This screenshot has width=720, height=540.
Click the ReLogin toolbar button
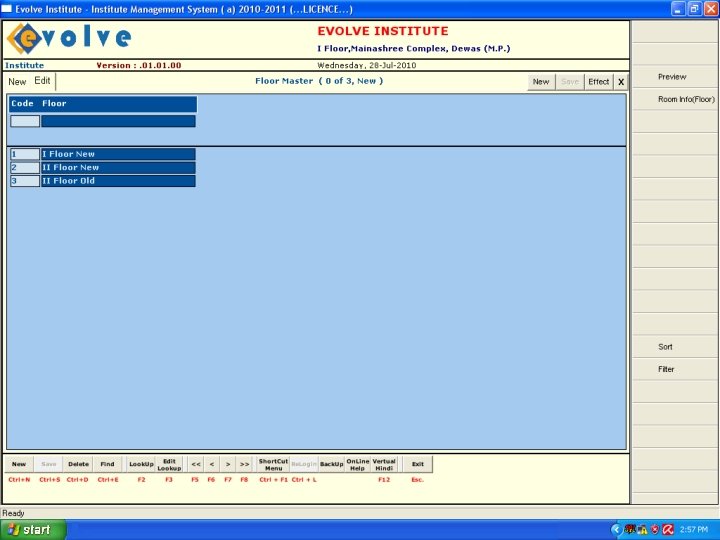click(304, 464)
